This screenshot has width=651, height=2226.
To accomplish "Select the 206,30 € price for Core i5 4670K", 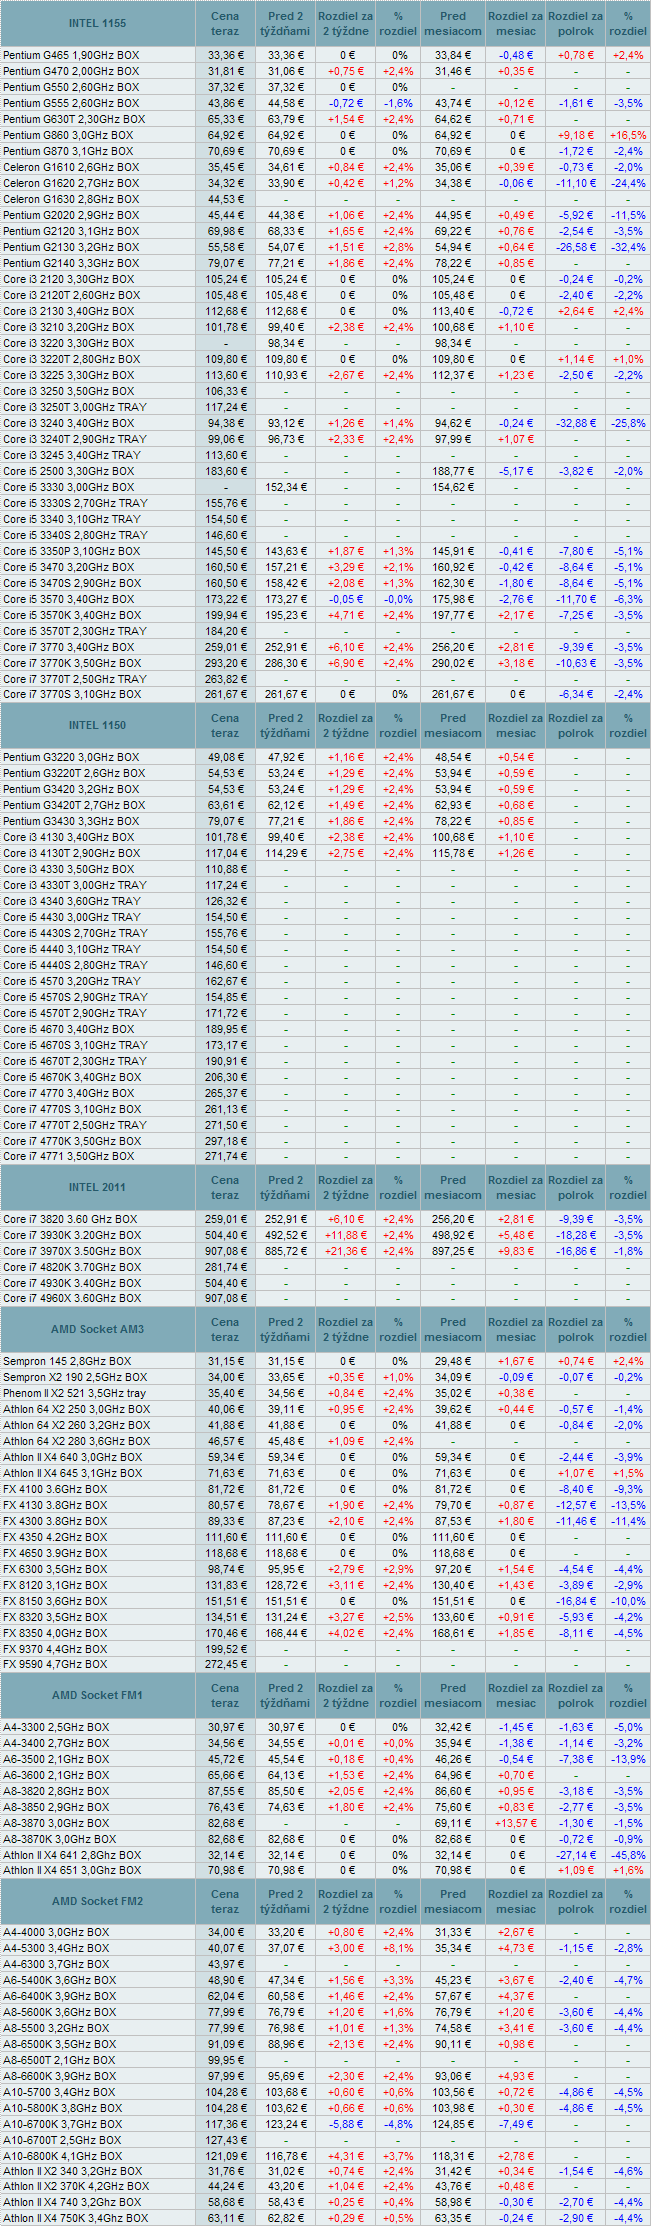I will pyautogui.click(x=225, y=1077).
